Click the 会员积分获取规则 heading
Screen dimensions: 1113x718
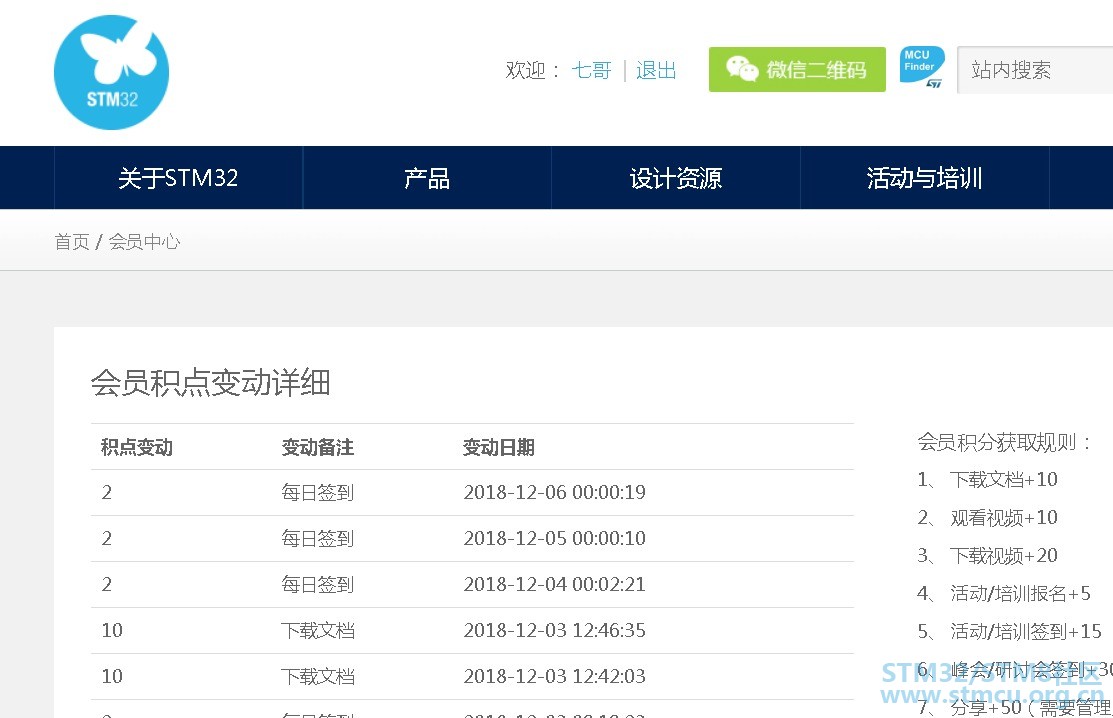coord(1004,442)
